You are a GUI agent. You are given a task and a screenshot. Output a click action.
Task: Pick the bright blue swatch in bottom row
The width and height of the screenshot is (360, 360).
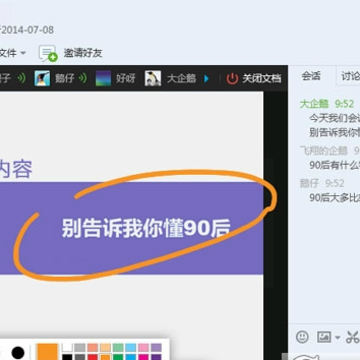tap(131, 357)
